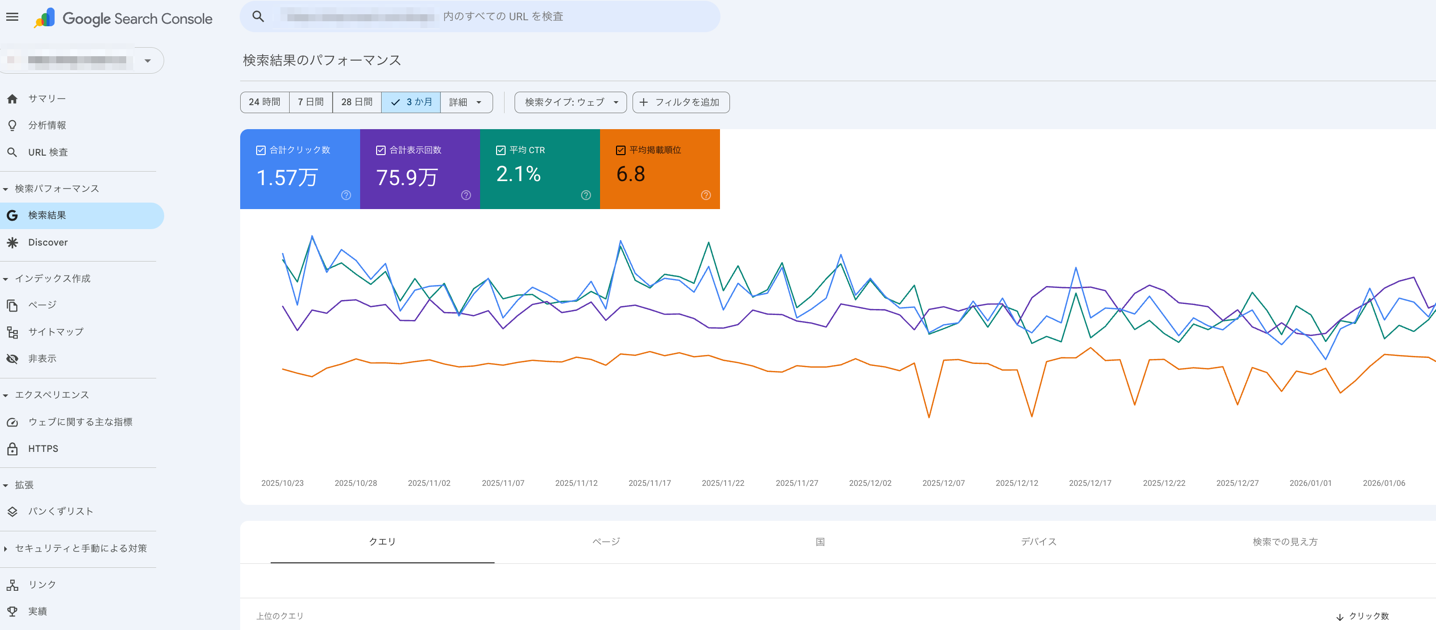Screen dimensions: 1436x630
Task: Toggle the 平均 CTR checkbox
Action: [x=501, y=150]
